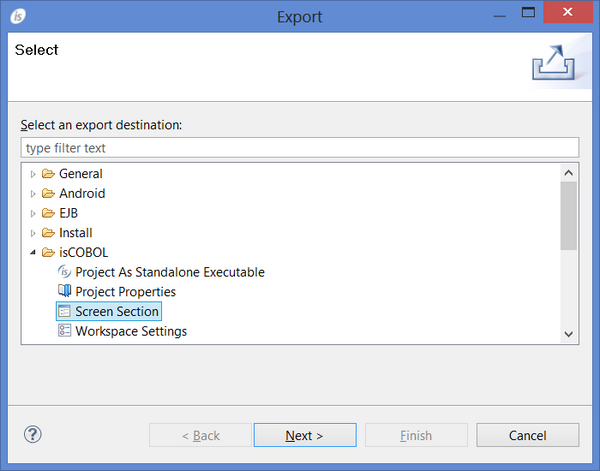Select Project Properties in the list
The width and height of the screenshot is (600, 471).
[x=125, y=292]
